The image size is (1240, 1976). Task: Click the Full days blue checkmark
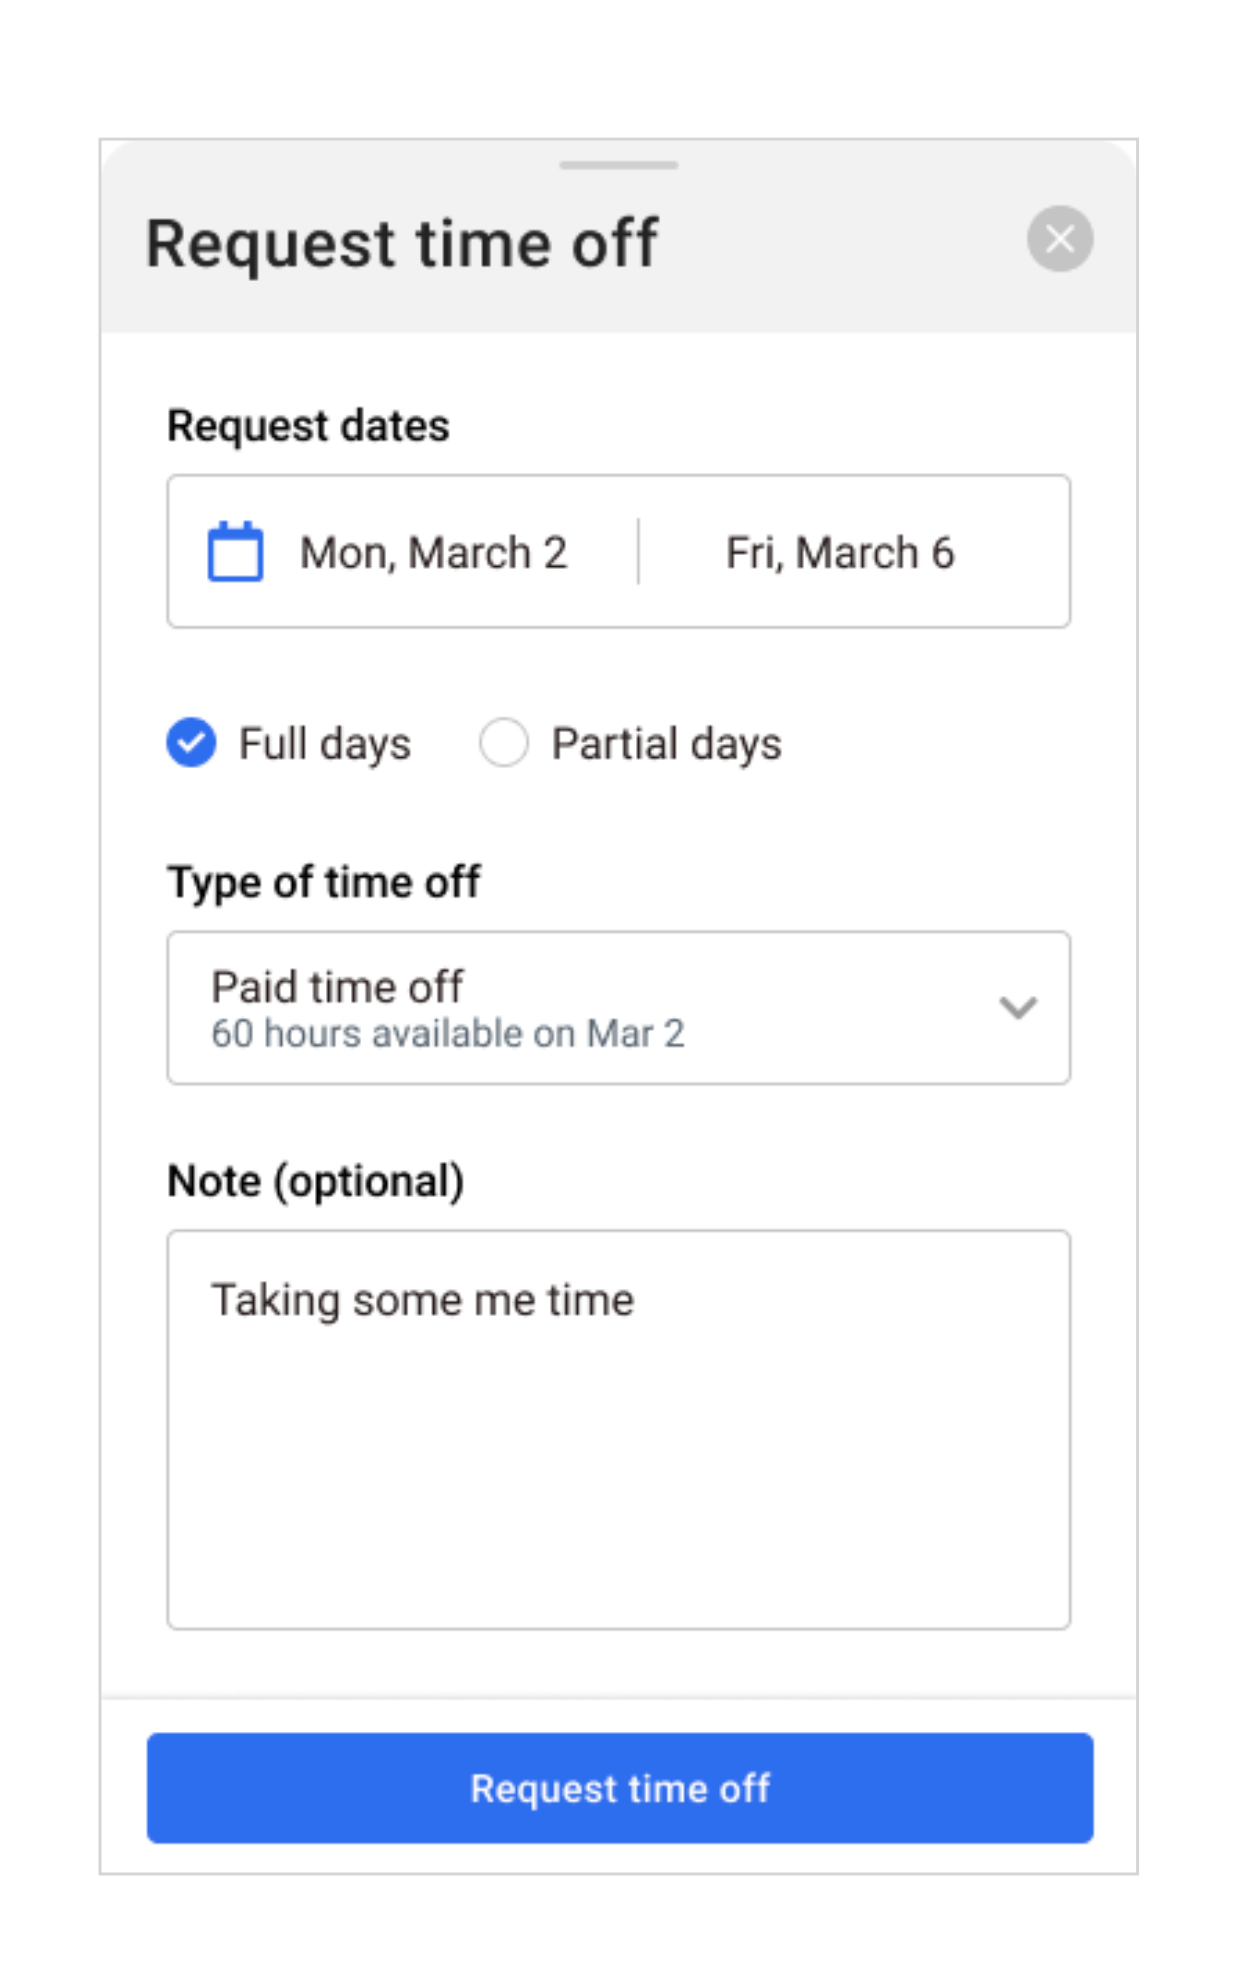(x=191, y=743)
